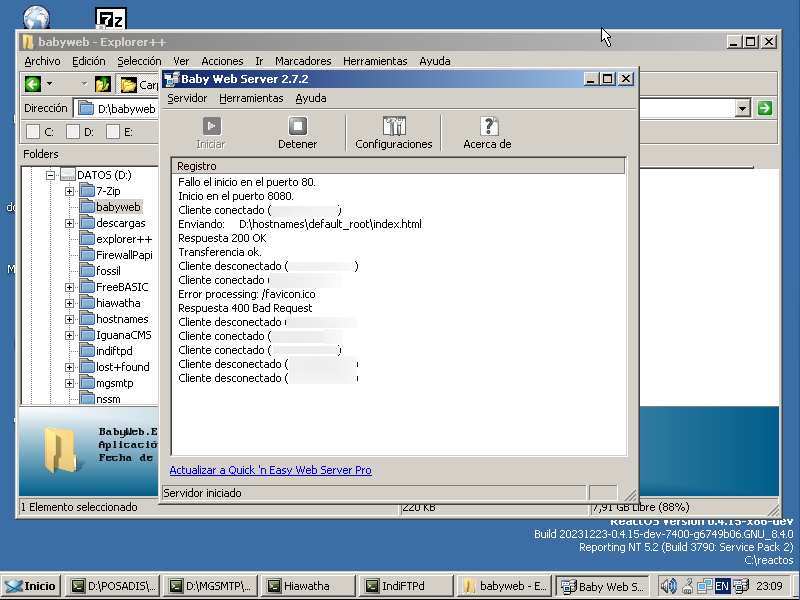Image resolution: width=800 pixels, height=600 pixels.
Task: Switch to D:\MGSMTP taskbar window
Action: tap(211, 586)
